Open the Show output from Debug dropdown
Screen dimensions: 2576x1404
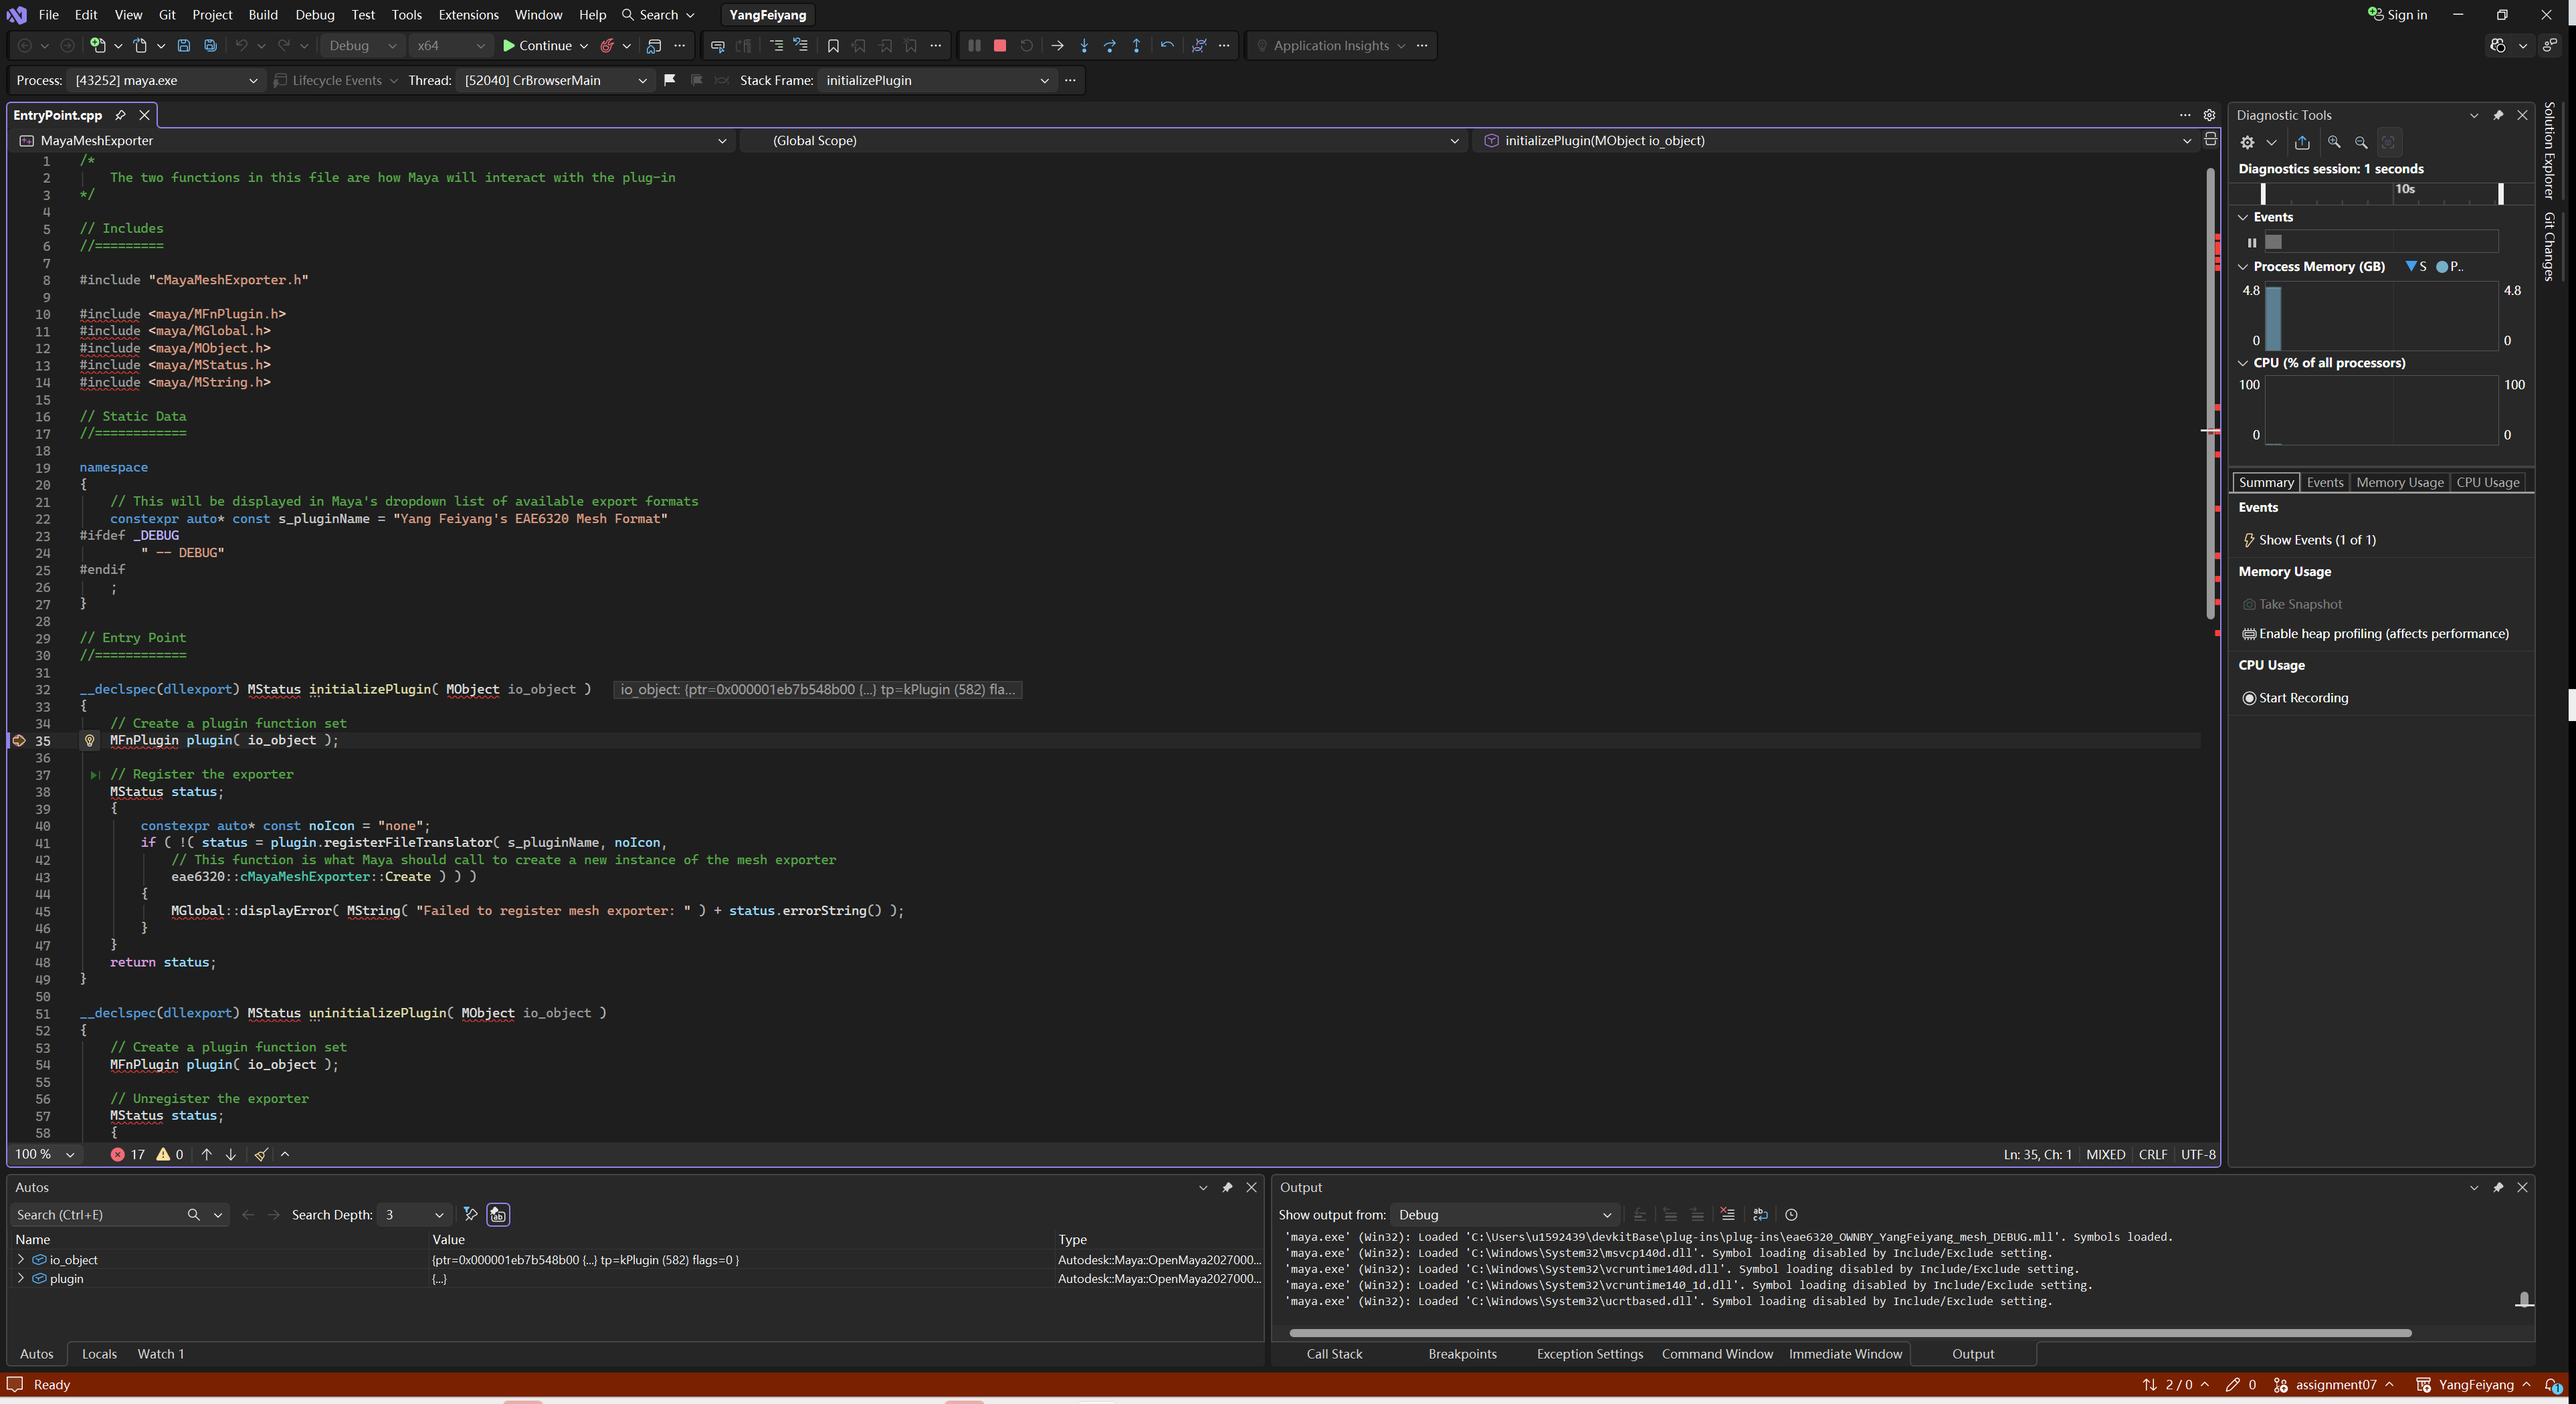click(1505, 1214)
